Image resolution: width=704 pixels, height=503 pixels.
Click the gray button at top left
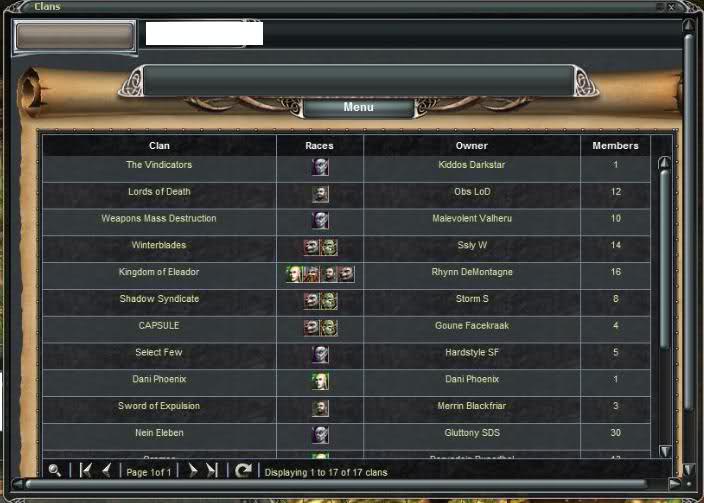coord(75,36)
